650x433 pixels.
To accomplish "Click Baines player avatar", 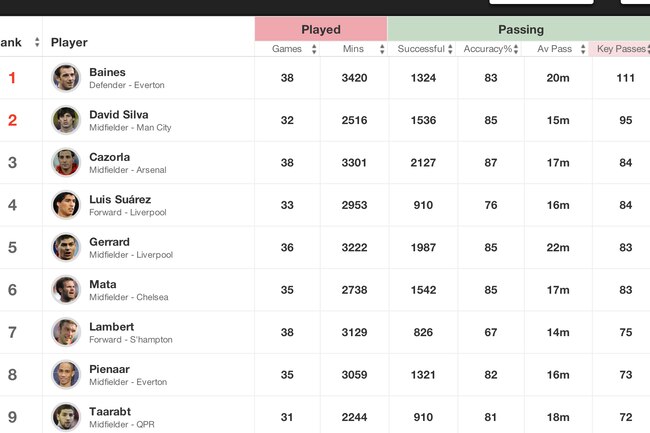I will pos(65,77).
